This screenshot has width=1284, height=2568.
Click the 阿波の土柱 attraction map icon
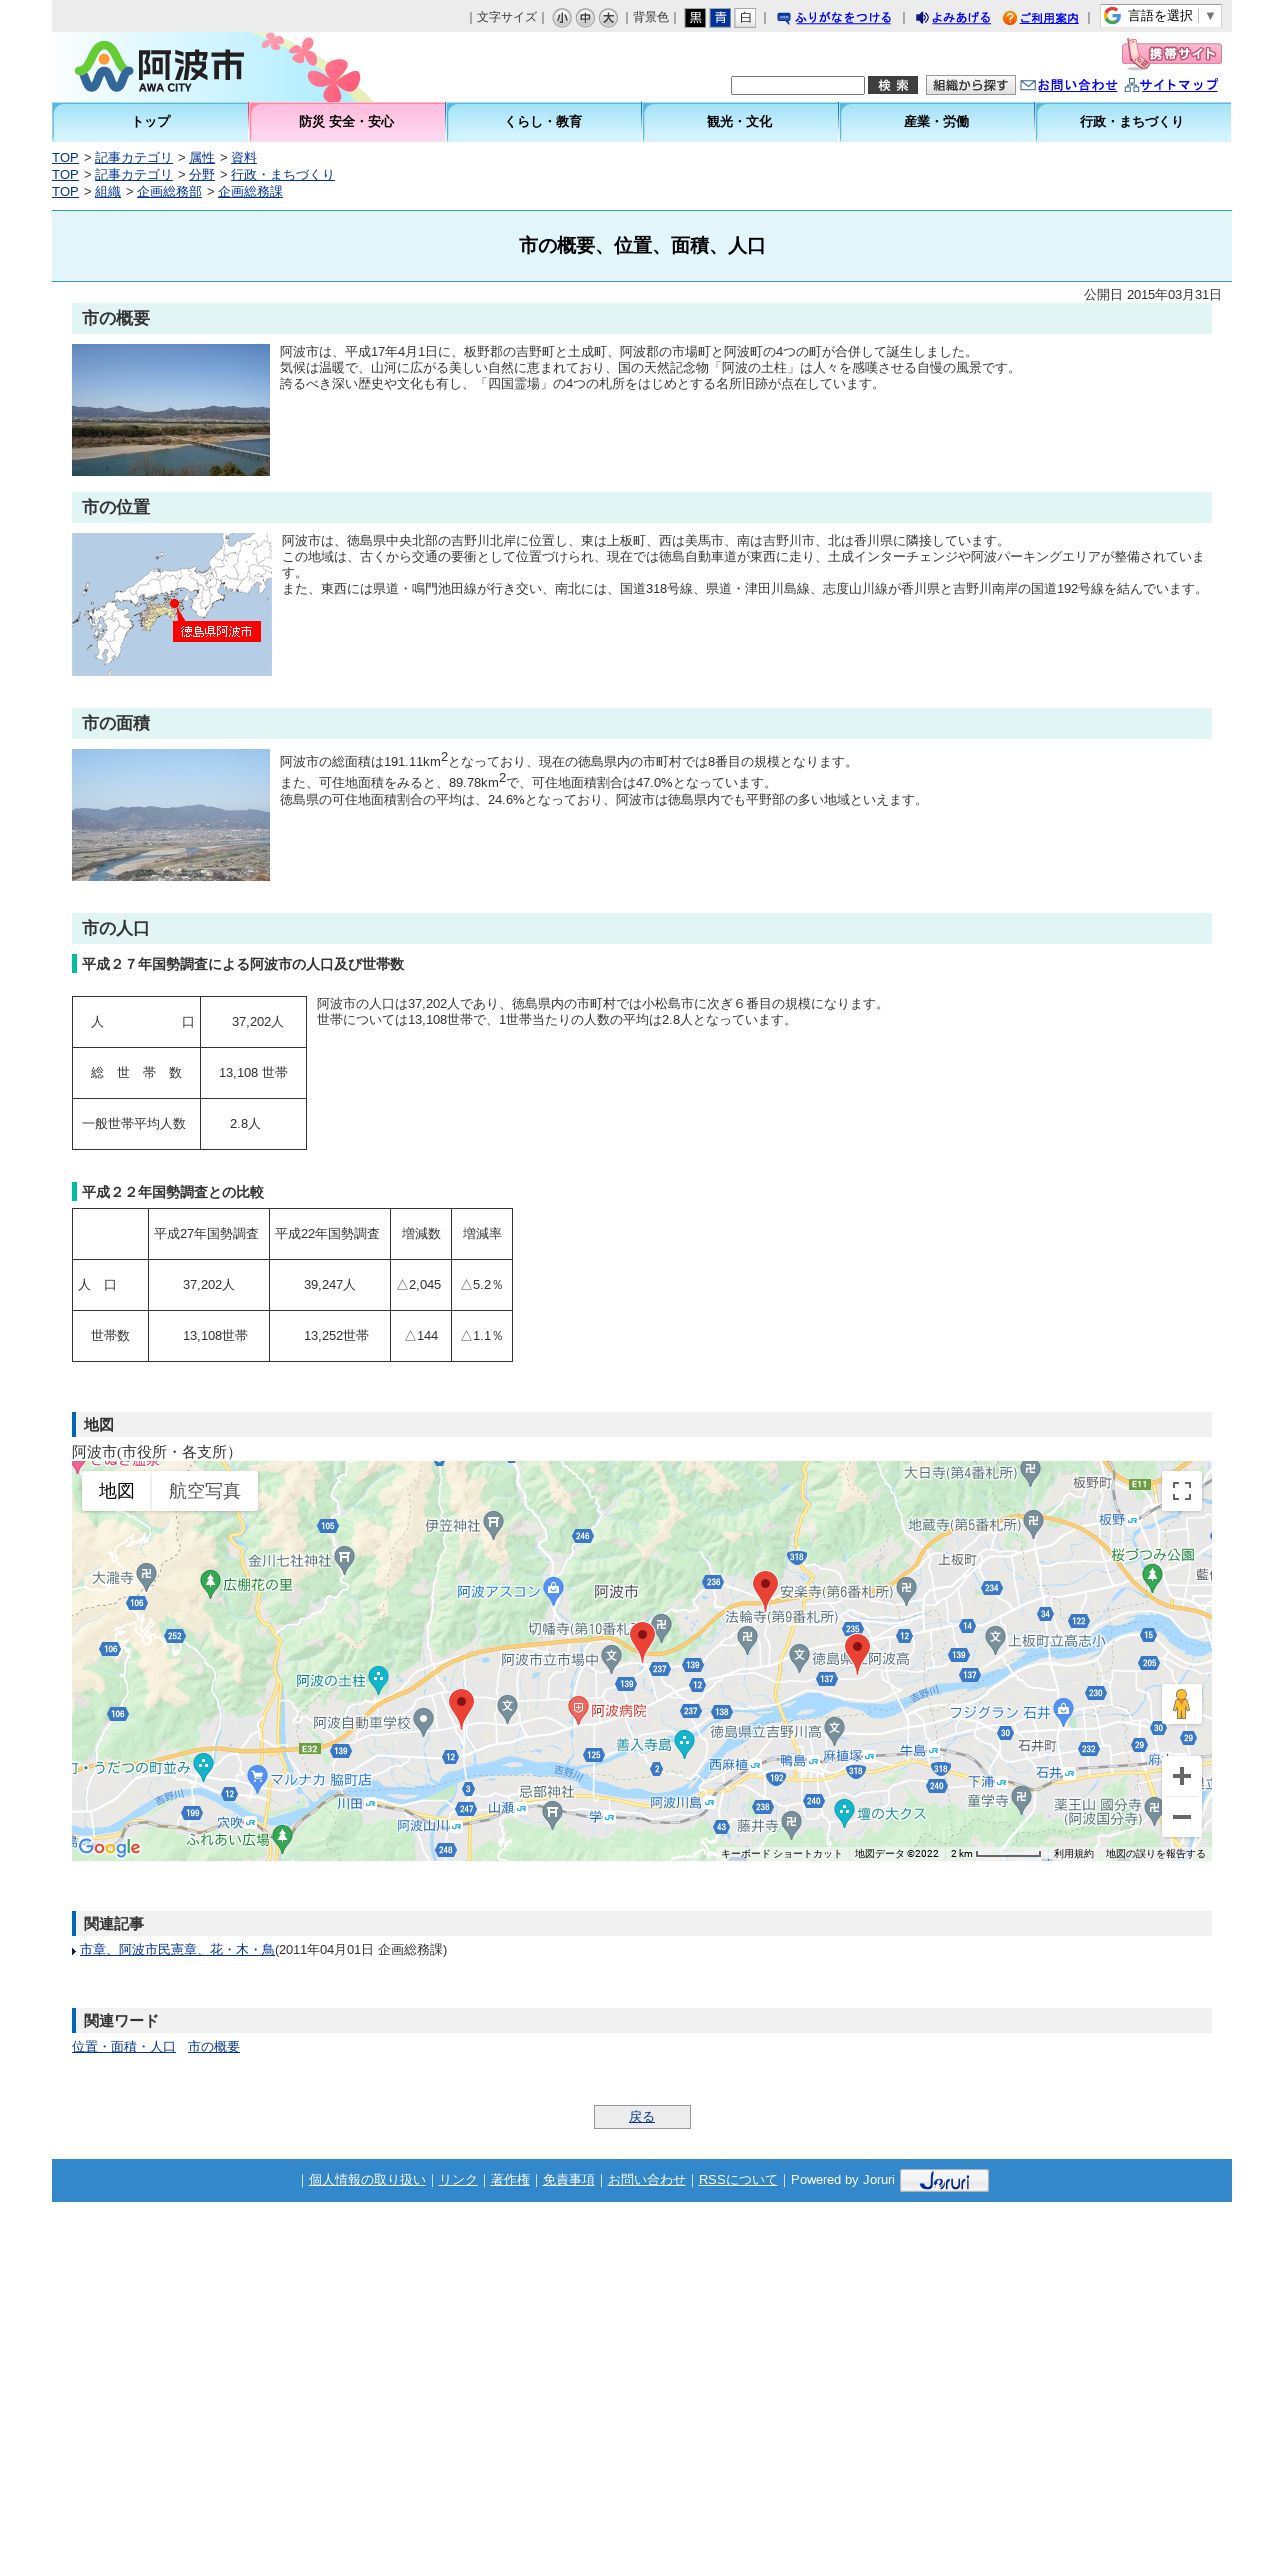pos(378,1678)
